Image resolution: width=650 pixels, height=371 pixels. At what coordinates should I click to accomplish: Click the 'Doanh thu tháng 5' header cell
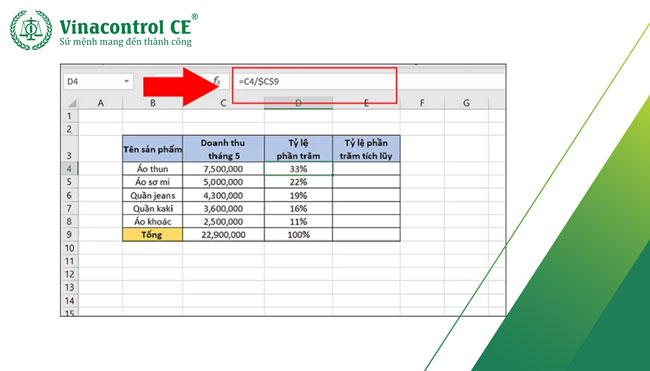pyautogui.click(x=223, y=149)
